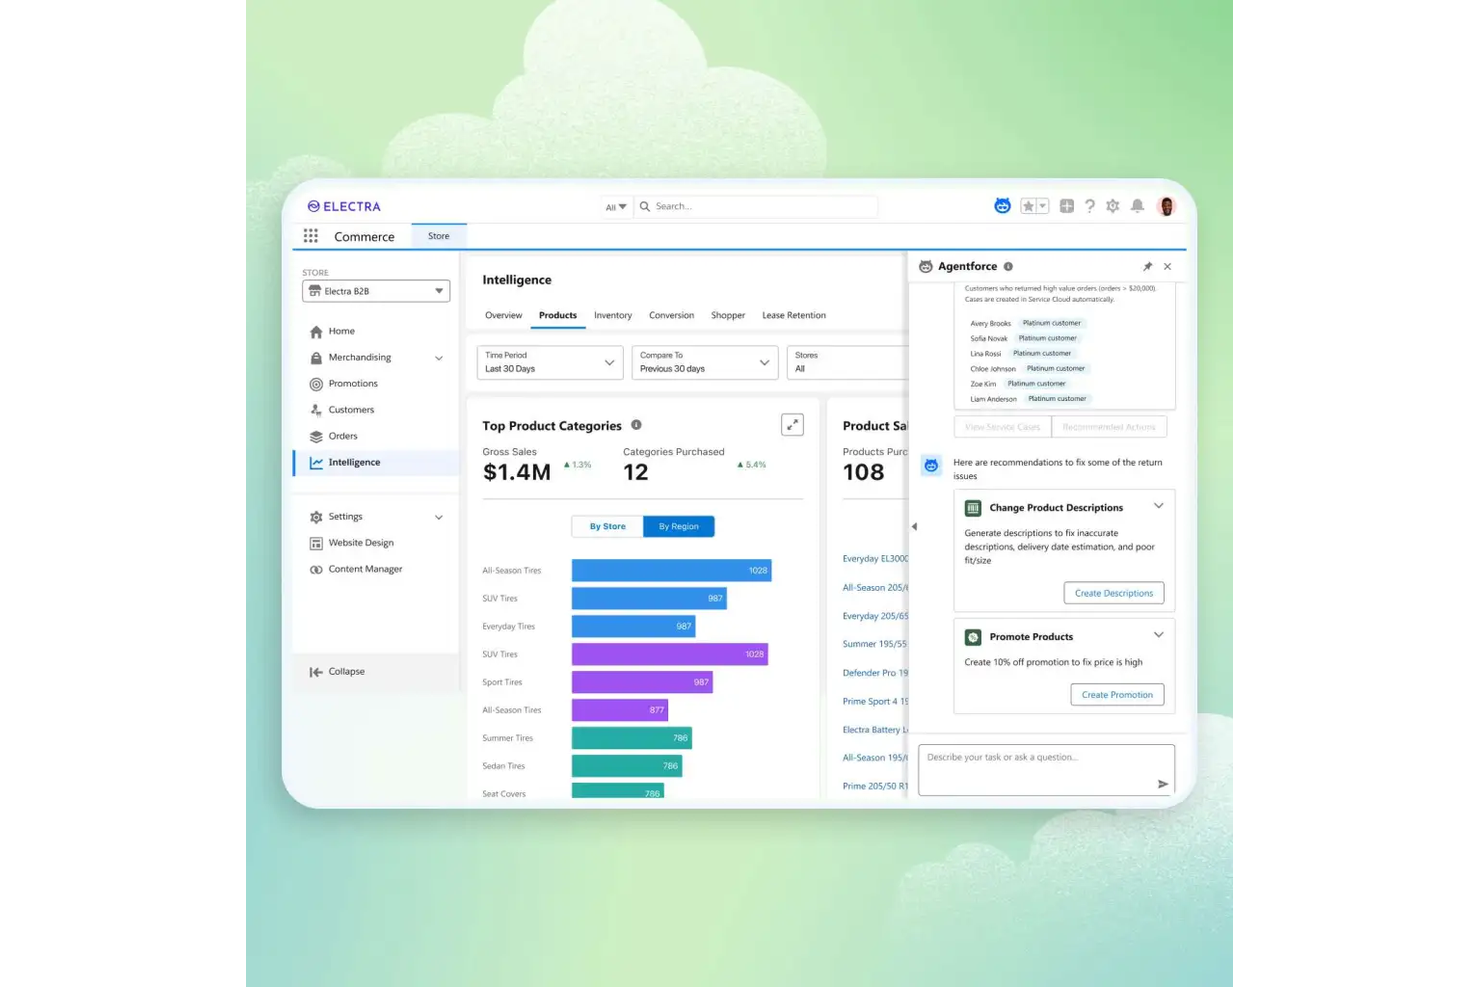Expand the Merchandising chevron
Viewport: 1480px width, 987px height.
click(x=438, y=358)
